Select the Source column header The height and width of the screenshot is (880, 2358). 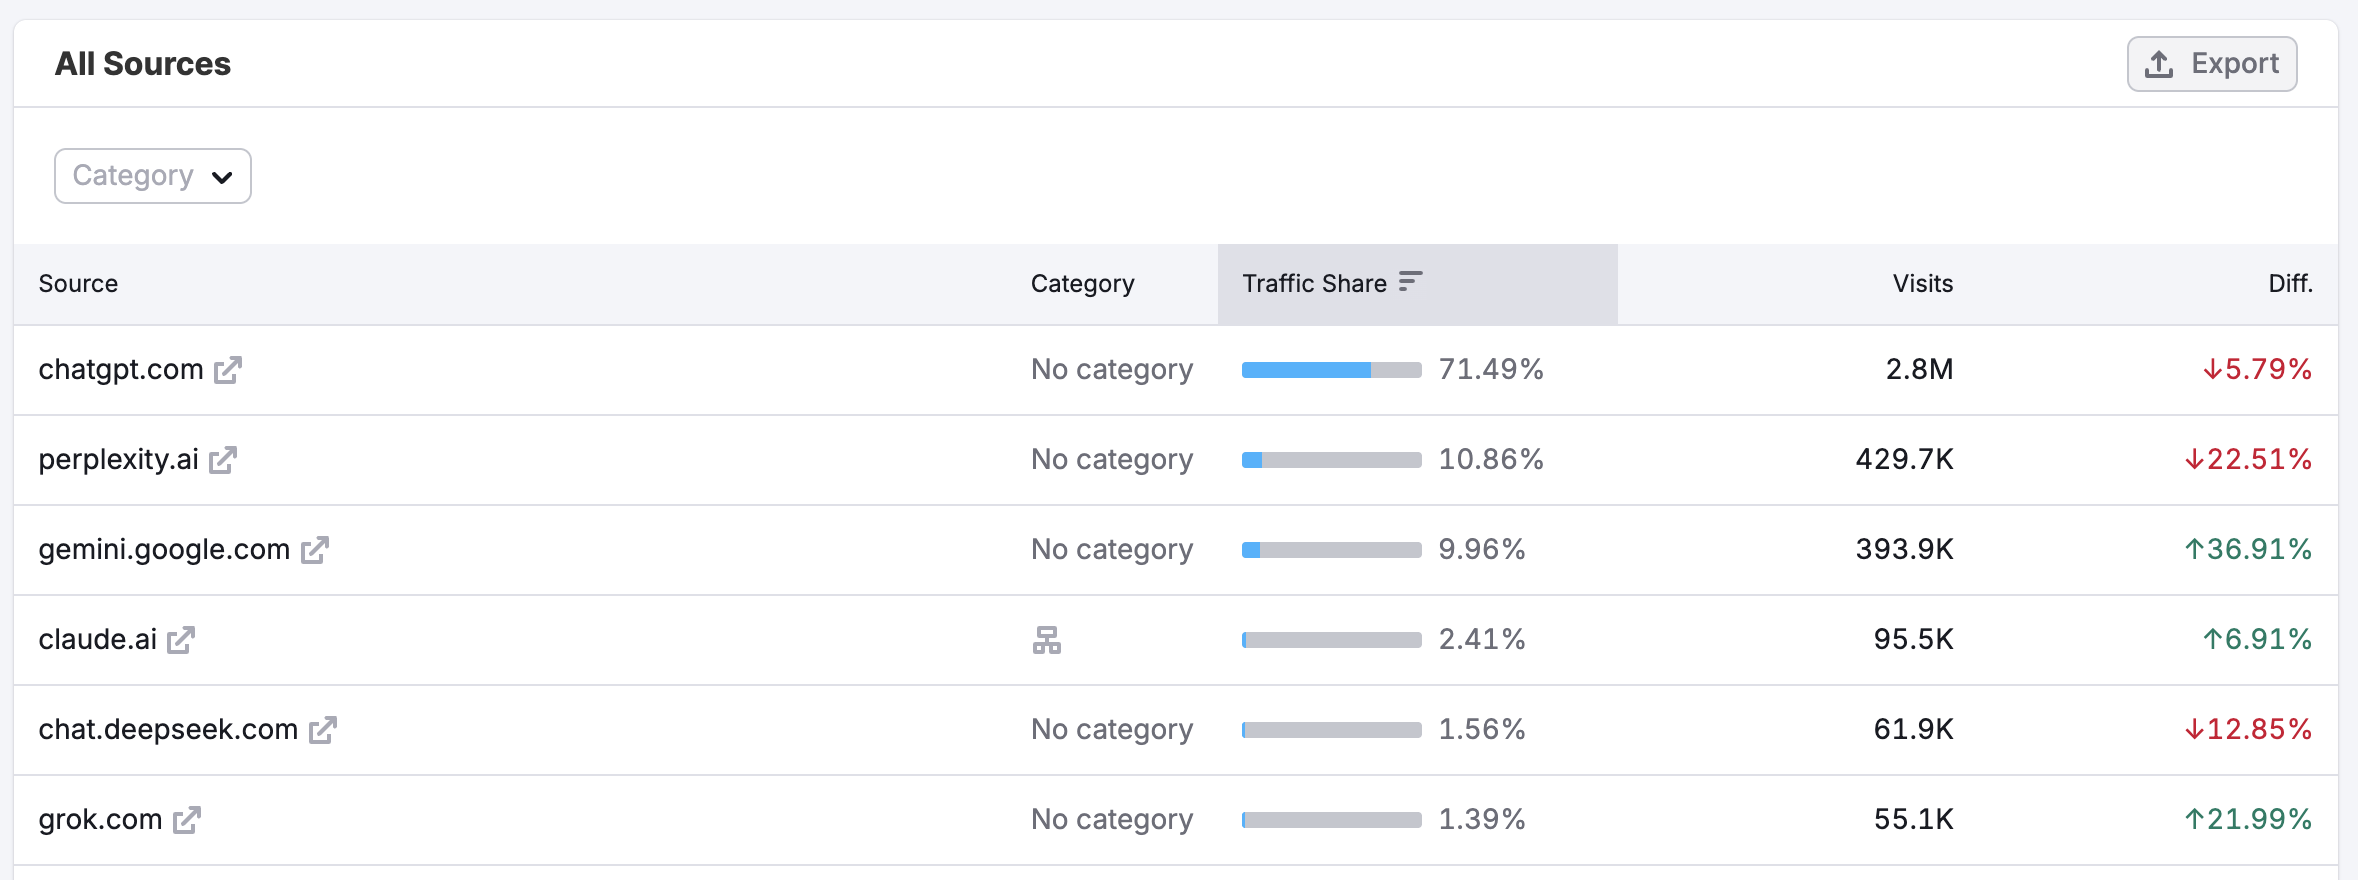click(78, 283)
